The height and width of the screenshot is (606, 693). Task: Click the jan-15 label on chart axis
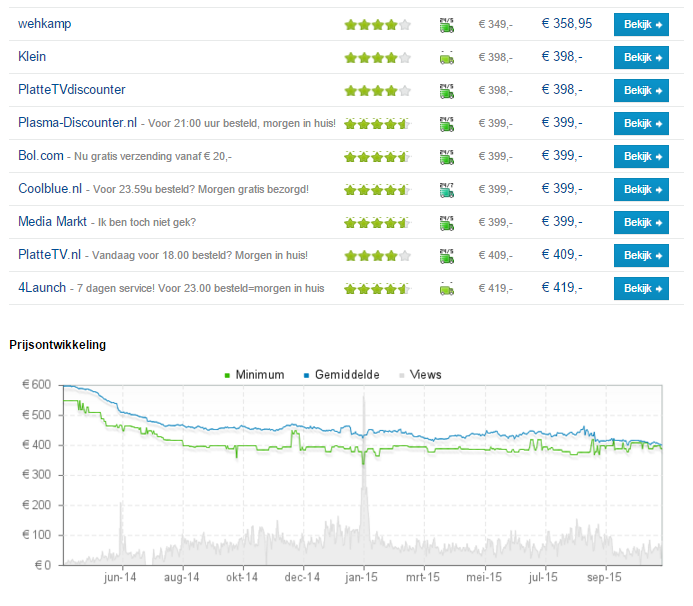pos(362,577)
